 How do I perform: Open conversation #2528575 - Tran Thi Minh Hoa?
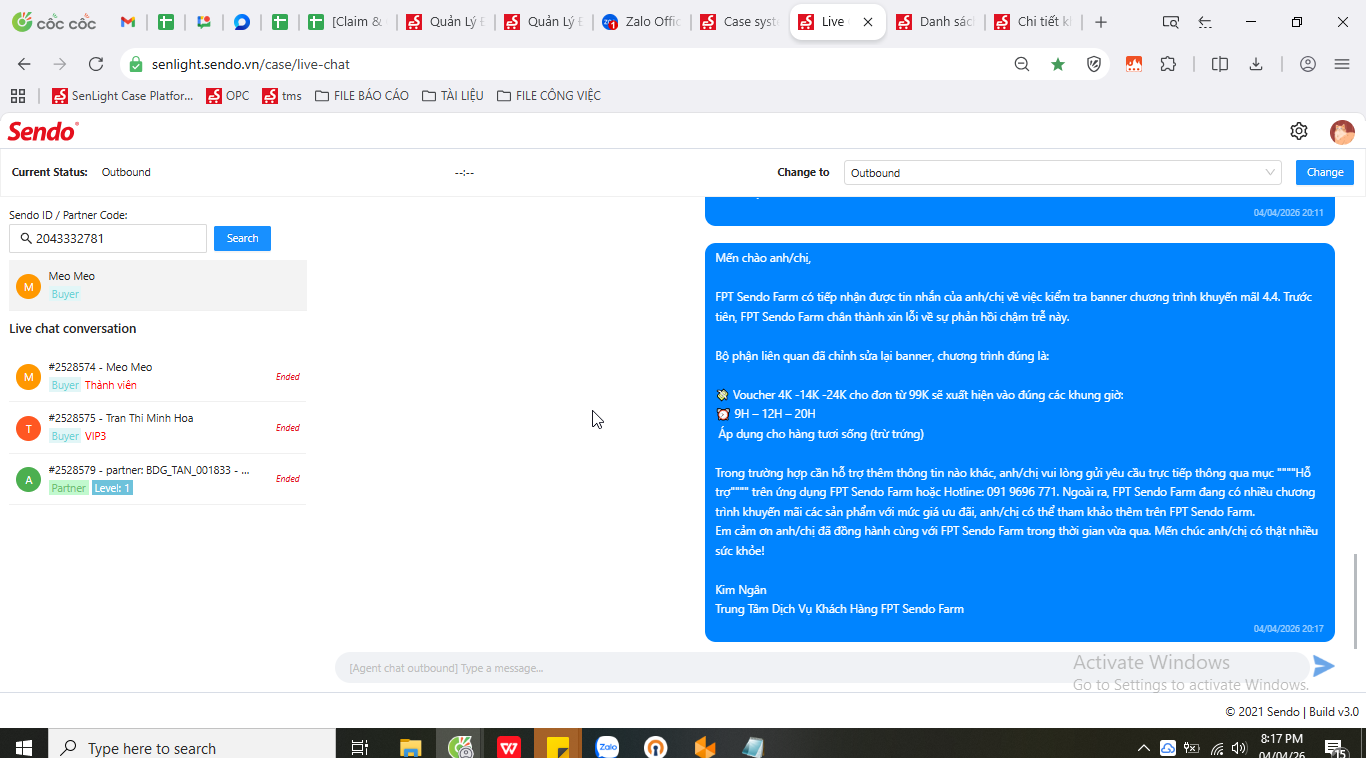pyautogui.click(x=158, y=427)
